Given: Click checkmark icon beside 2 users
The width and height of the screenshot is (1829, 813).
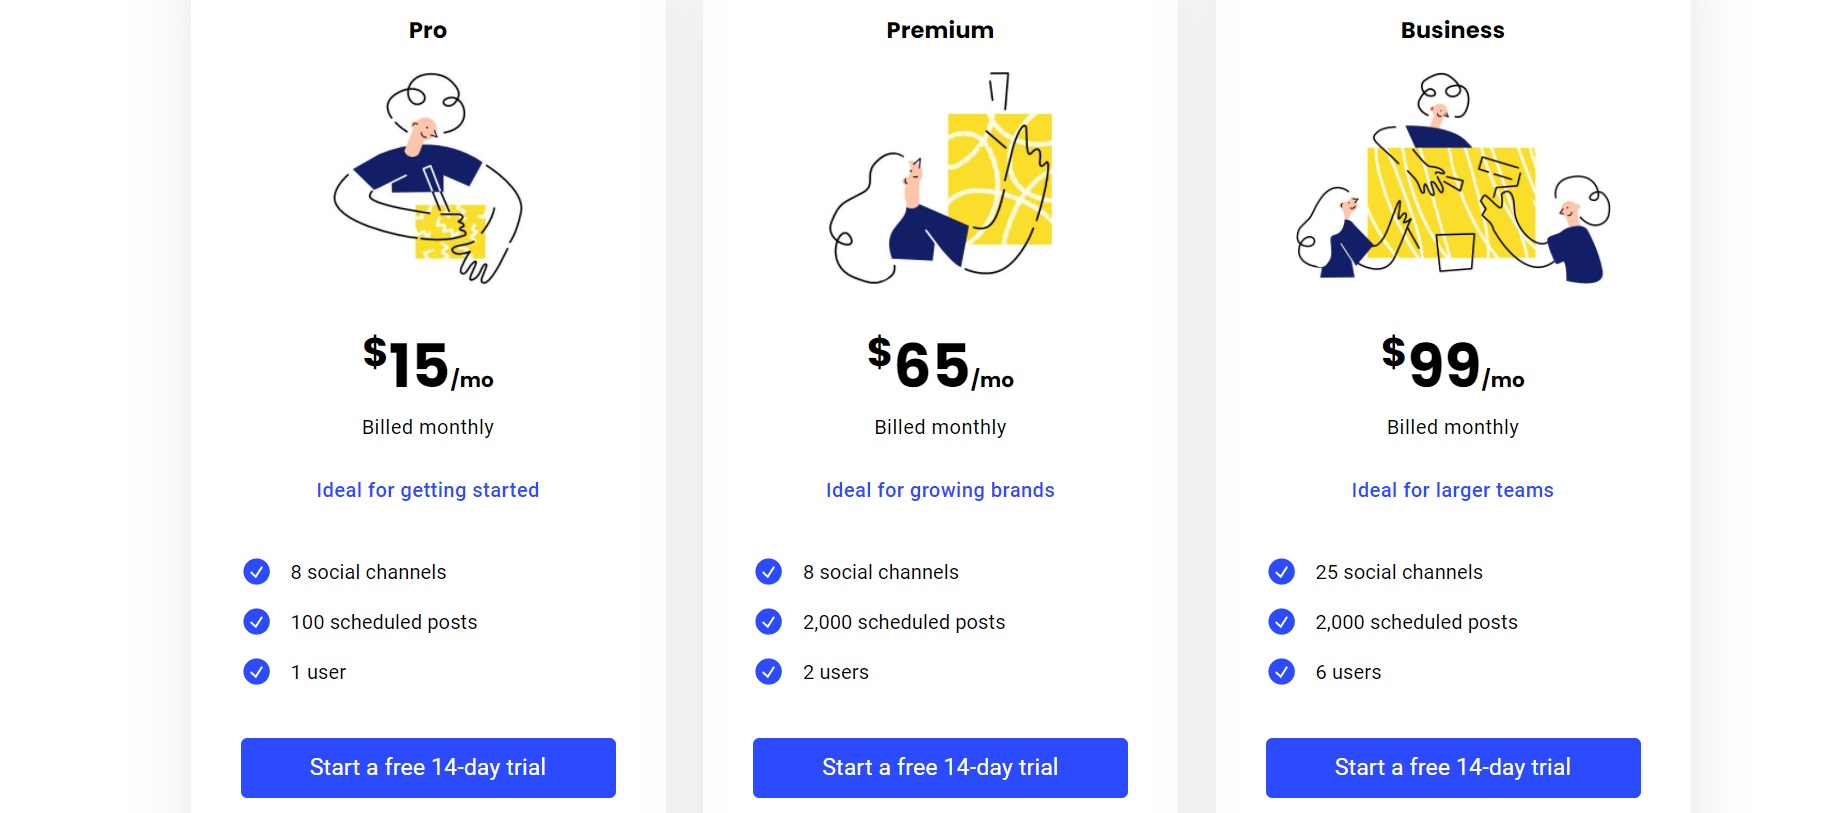Looking at the screenshot, I should [768, 672].
